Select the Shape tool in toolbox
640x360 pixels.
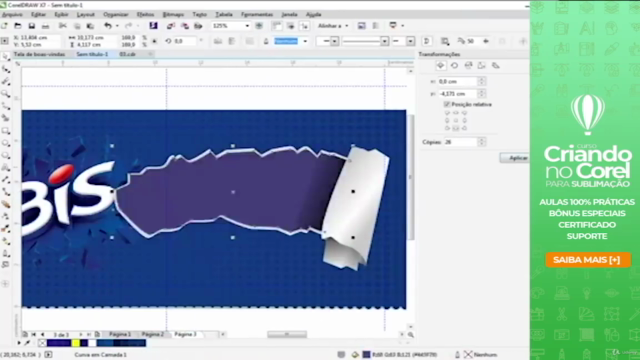(x=5, y=69)
